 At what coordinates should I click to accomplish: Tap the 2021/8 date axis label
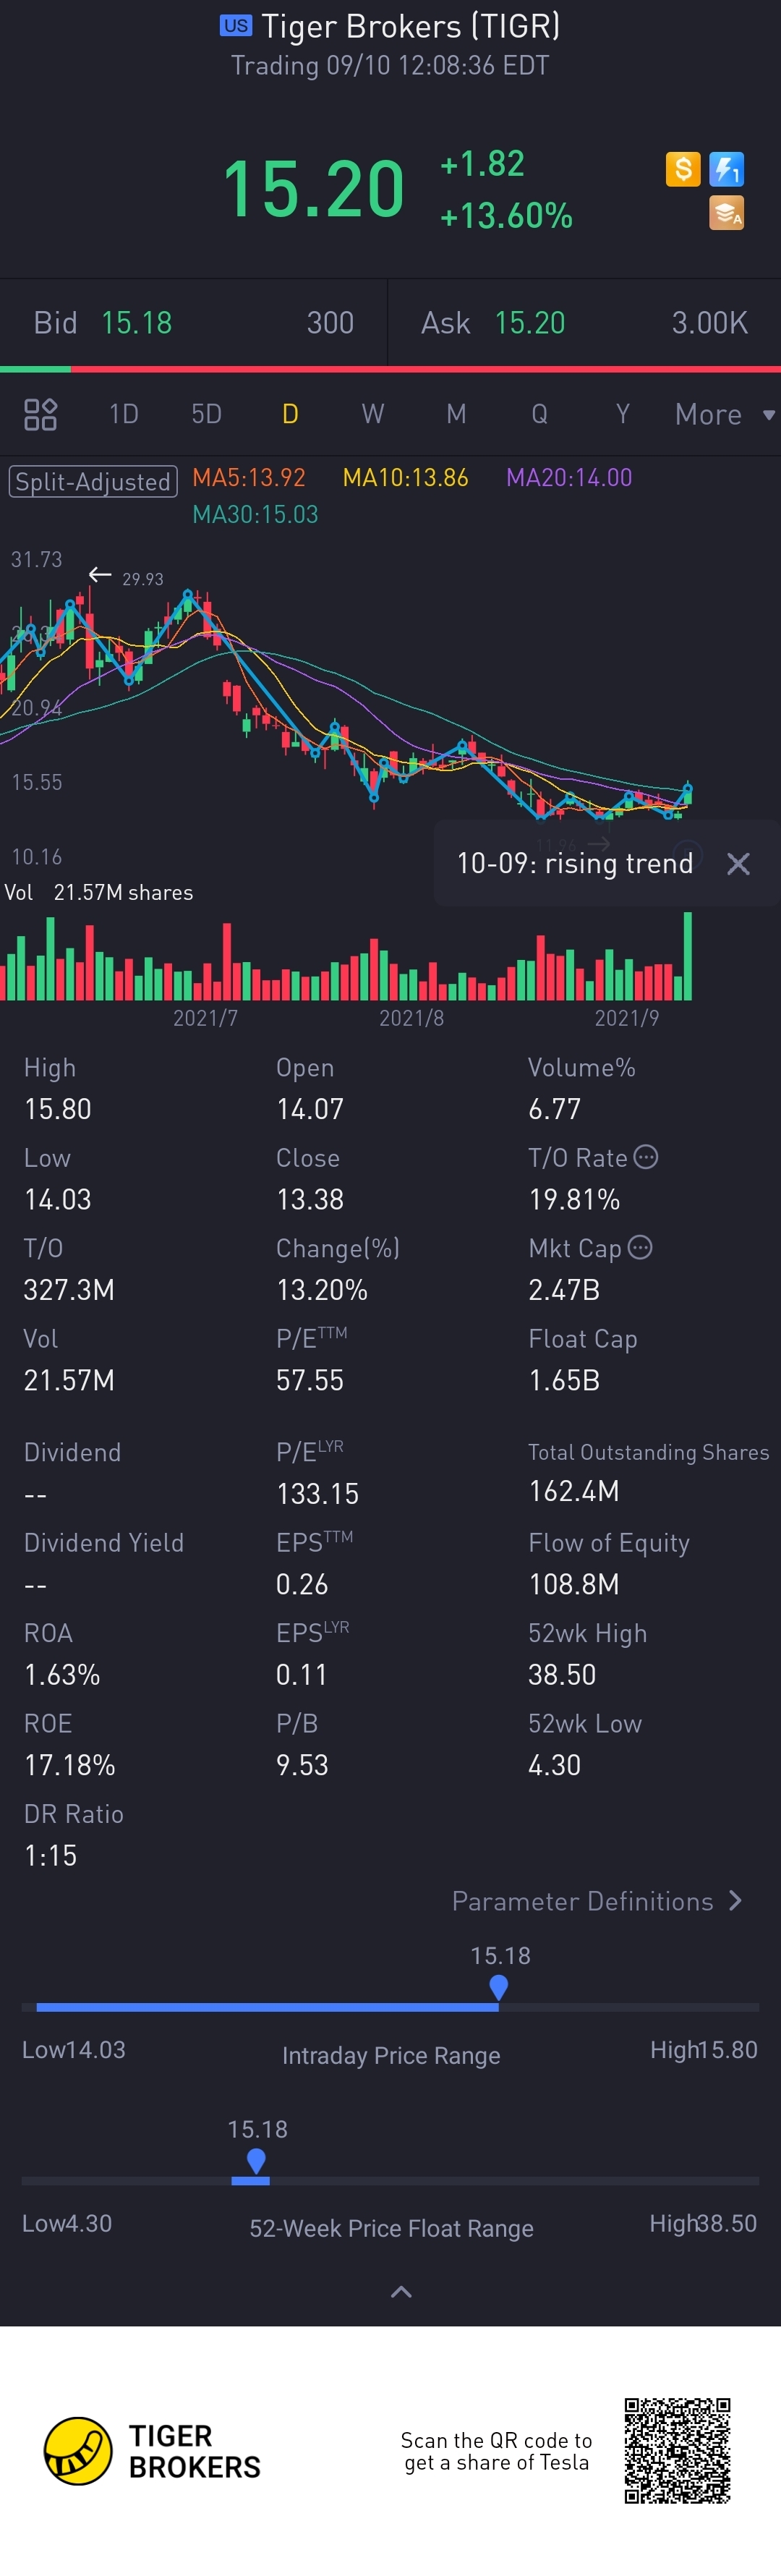411,1018
